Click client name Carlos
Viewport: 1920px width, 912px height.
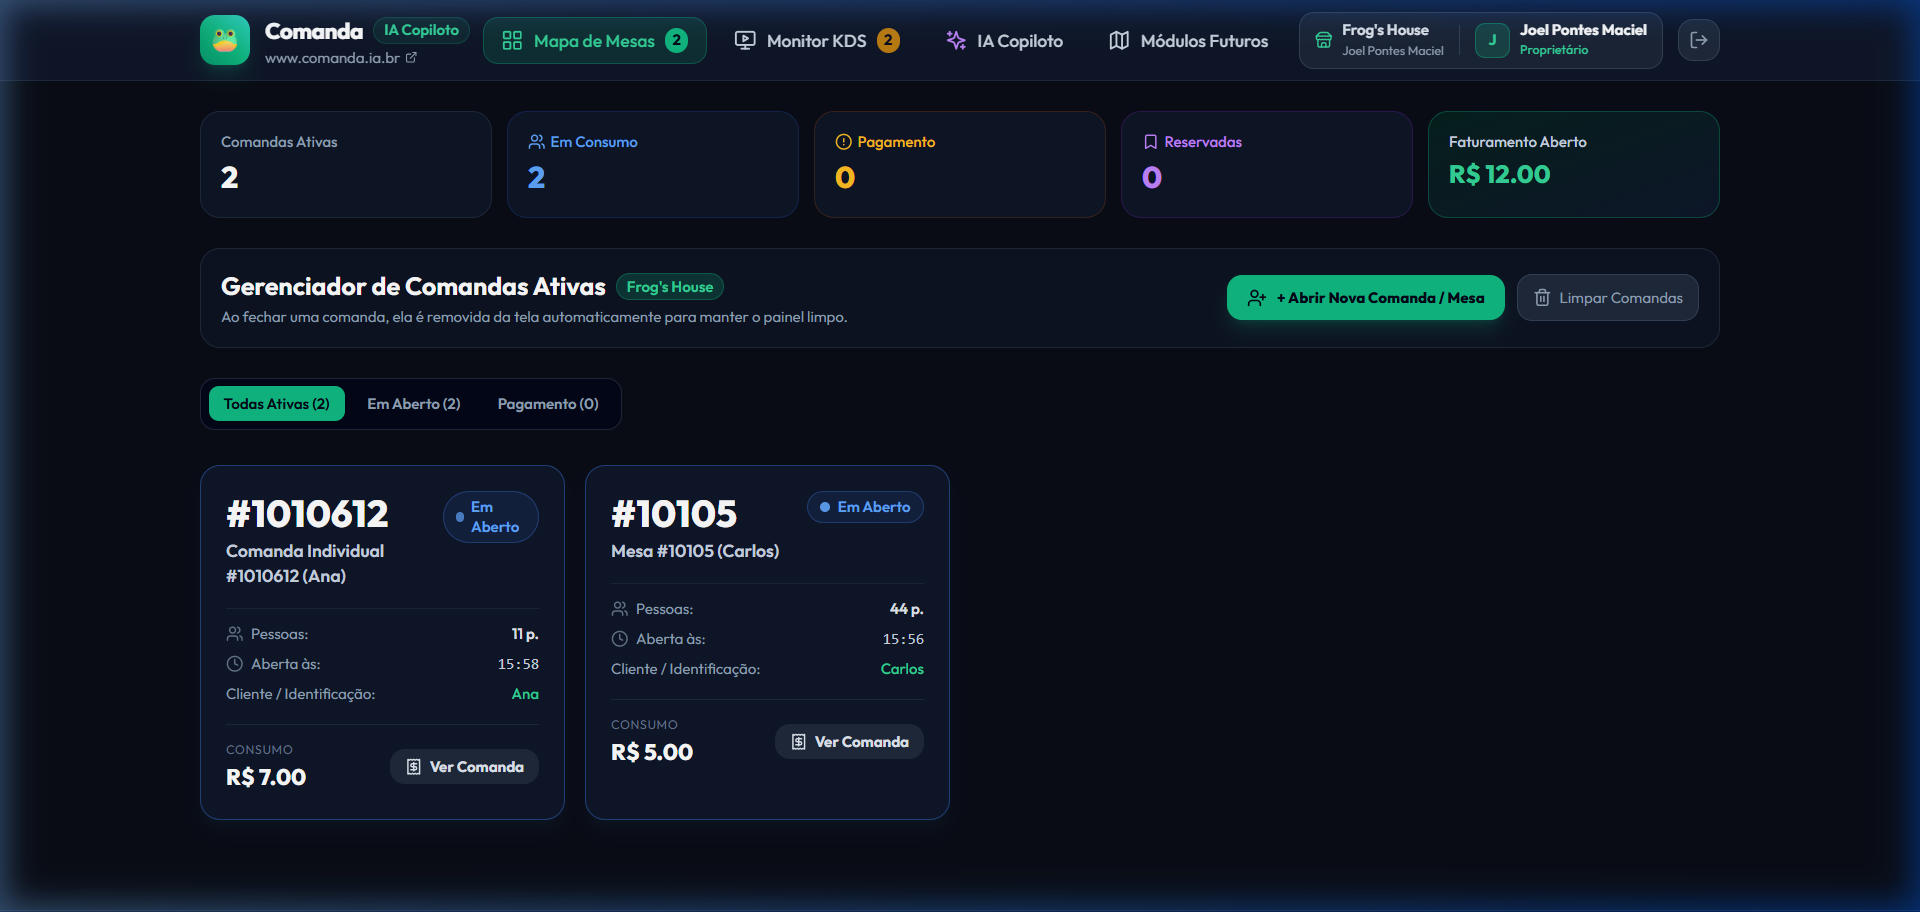[902, 669]
